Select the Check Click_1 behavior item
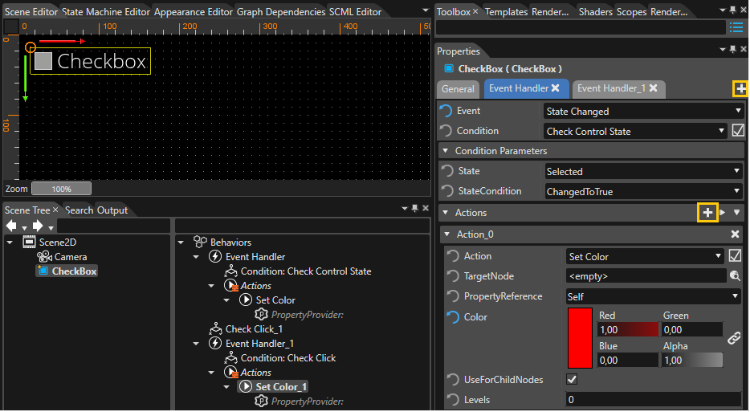Screen dimensions: 750x412 [254, 329]
